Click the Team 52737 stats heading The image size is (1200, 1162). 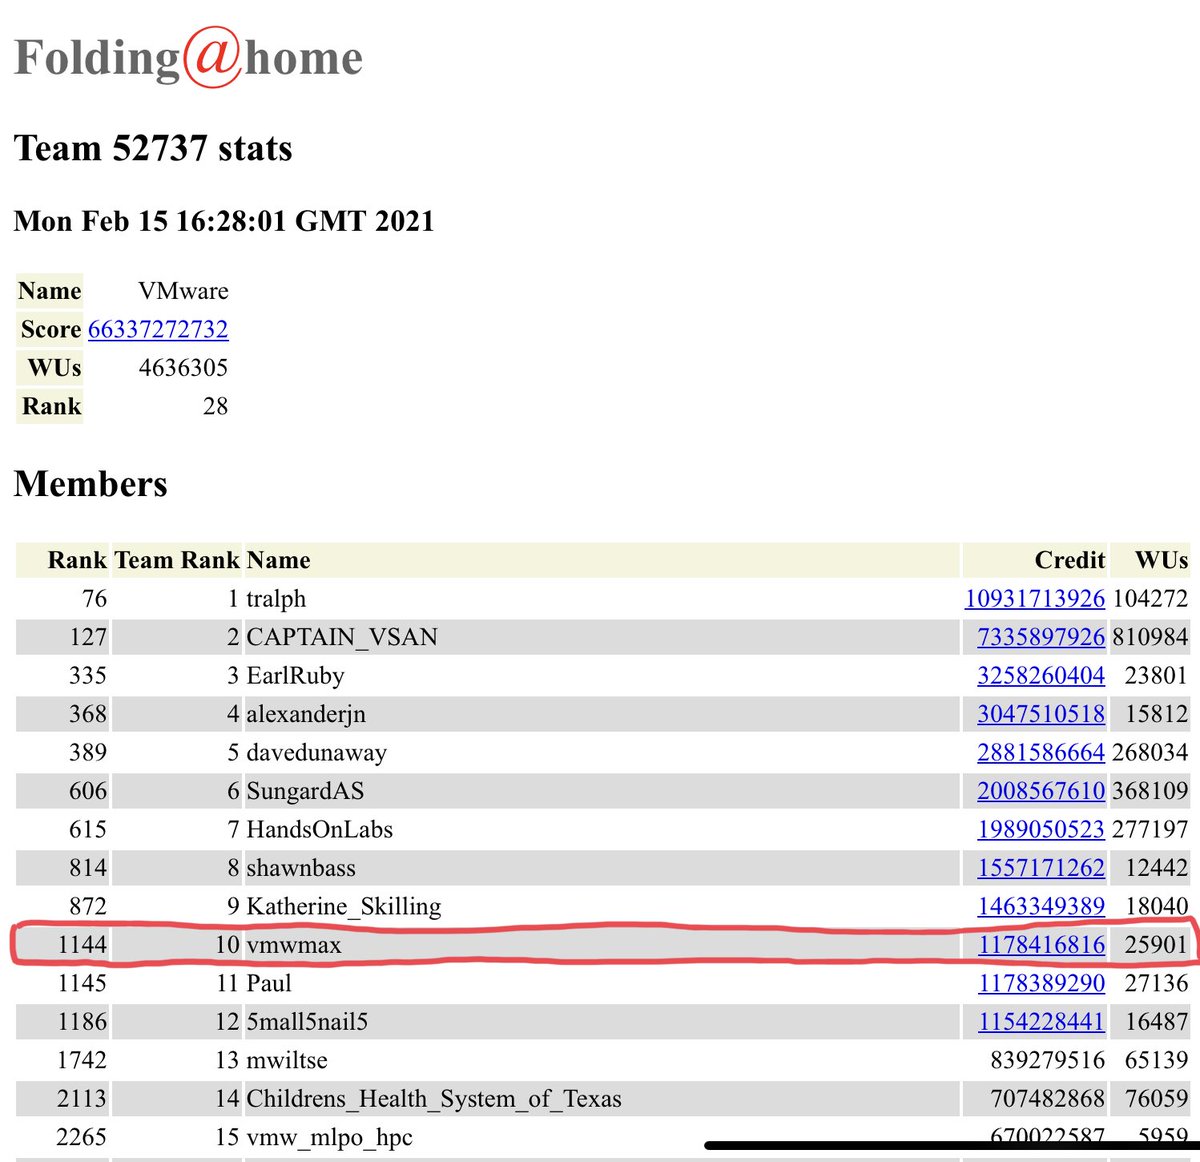click(153, 148)
